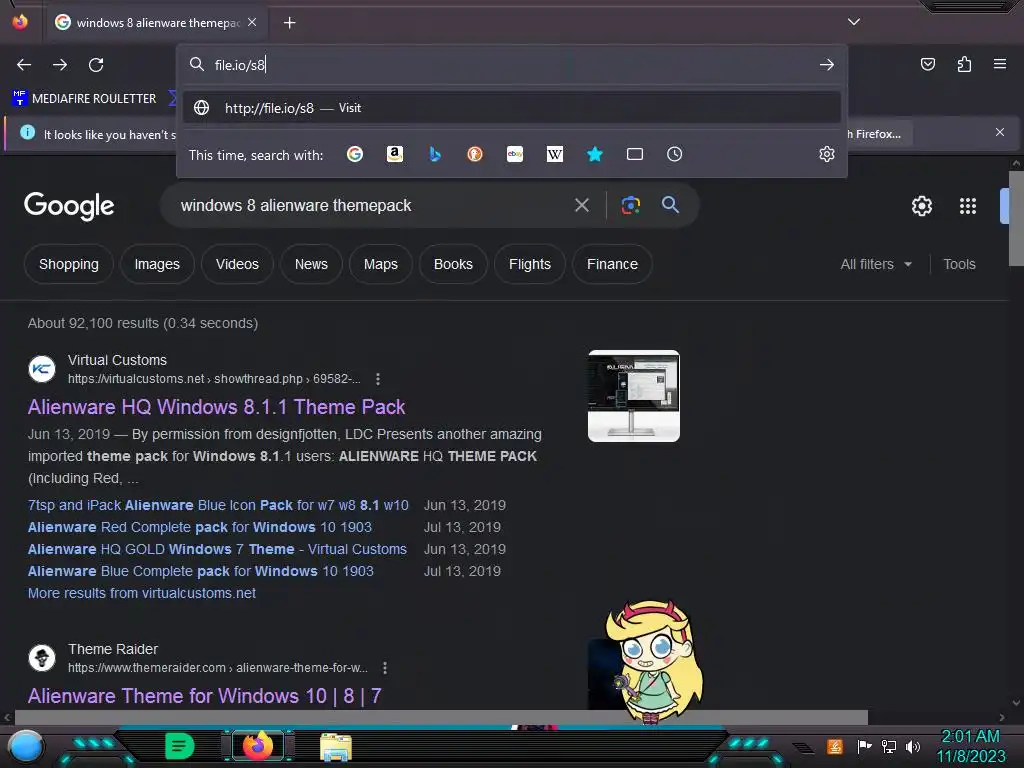Viewport: 1024px width, 768px height.
Task: Switch to the News filter
Action: 311,264
